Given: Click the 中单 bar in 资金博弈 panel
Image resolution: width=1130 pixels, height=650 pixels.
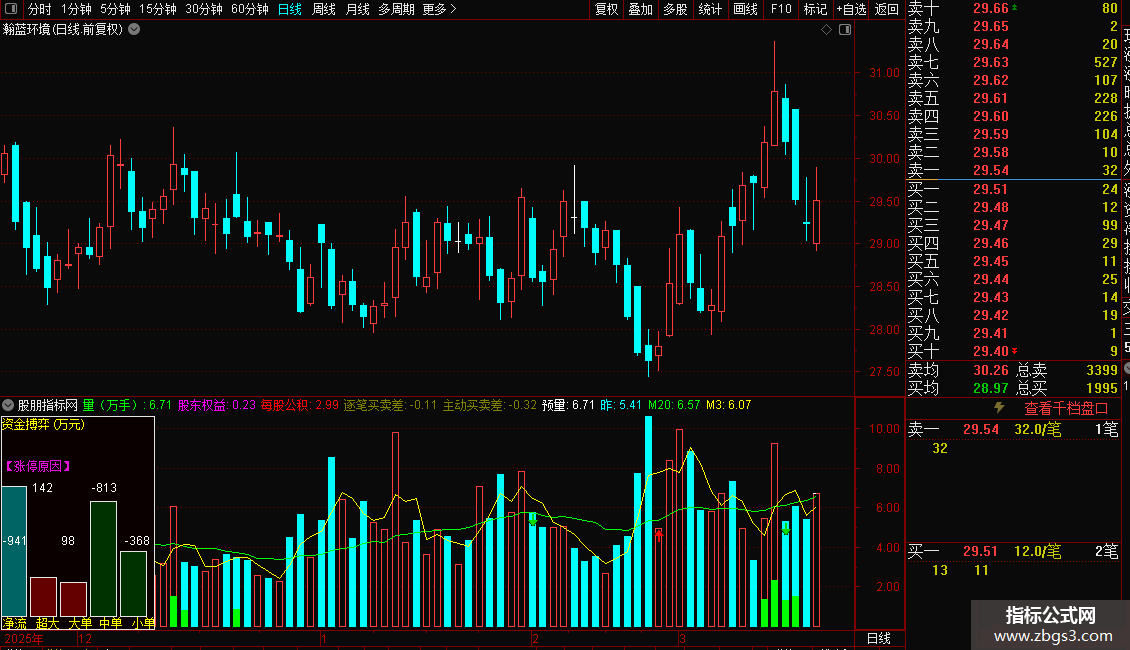Looking at the screenshot, I should click(x=103, y=558).
